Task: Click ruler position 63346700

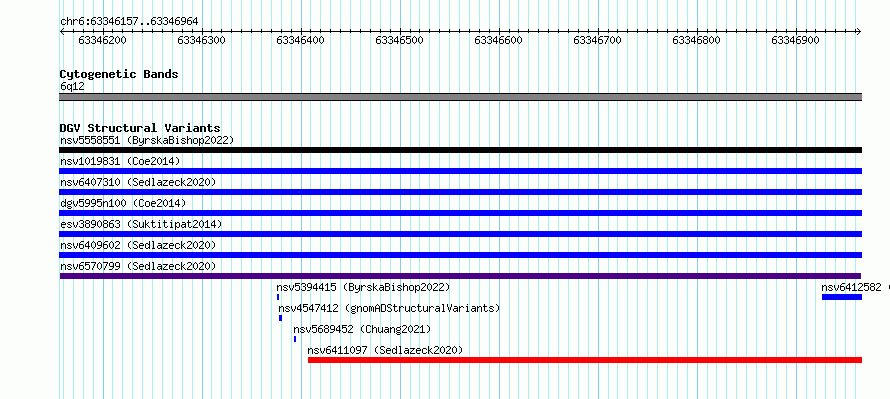Action: pos(598,40)
